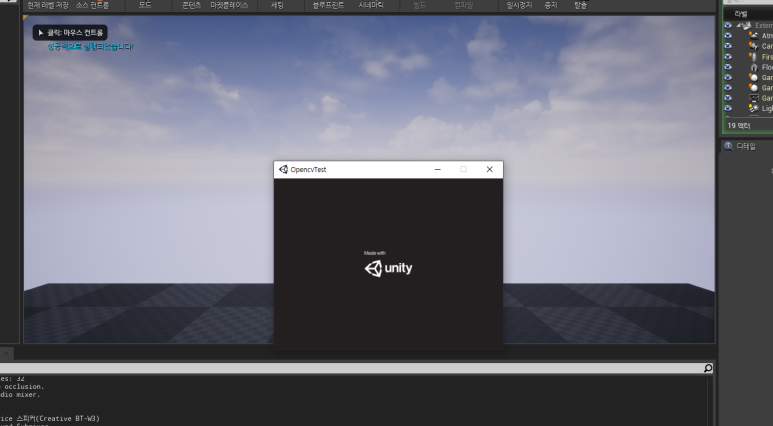Click the OpencvTest window title text
This screenshot has height=426, width=773.
308,170
